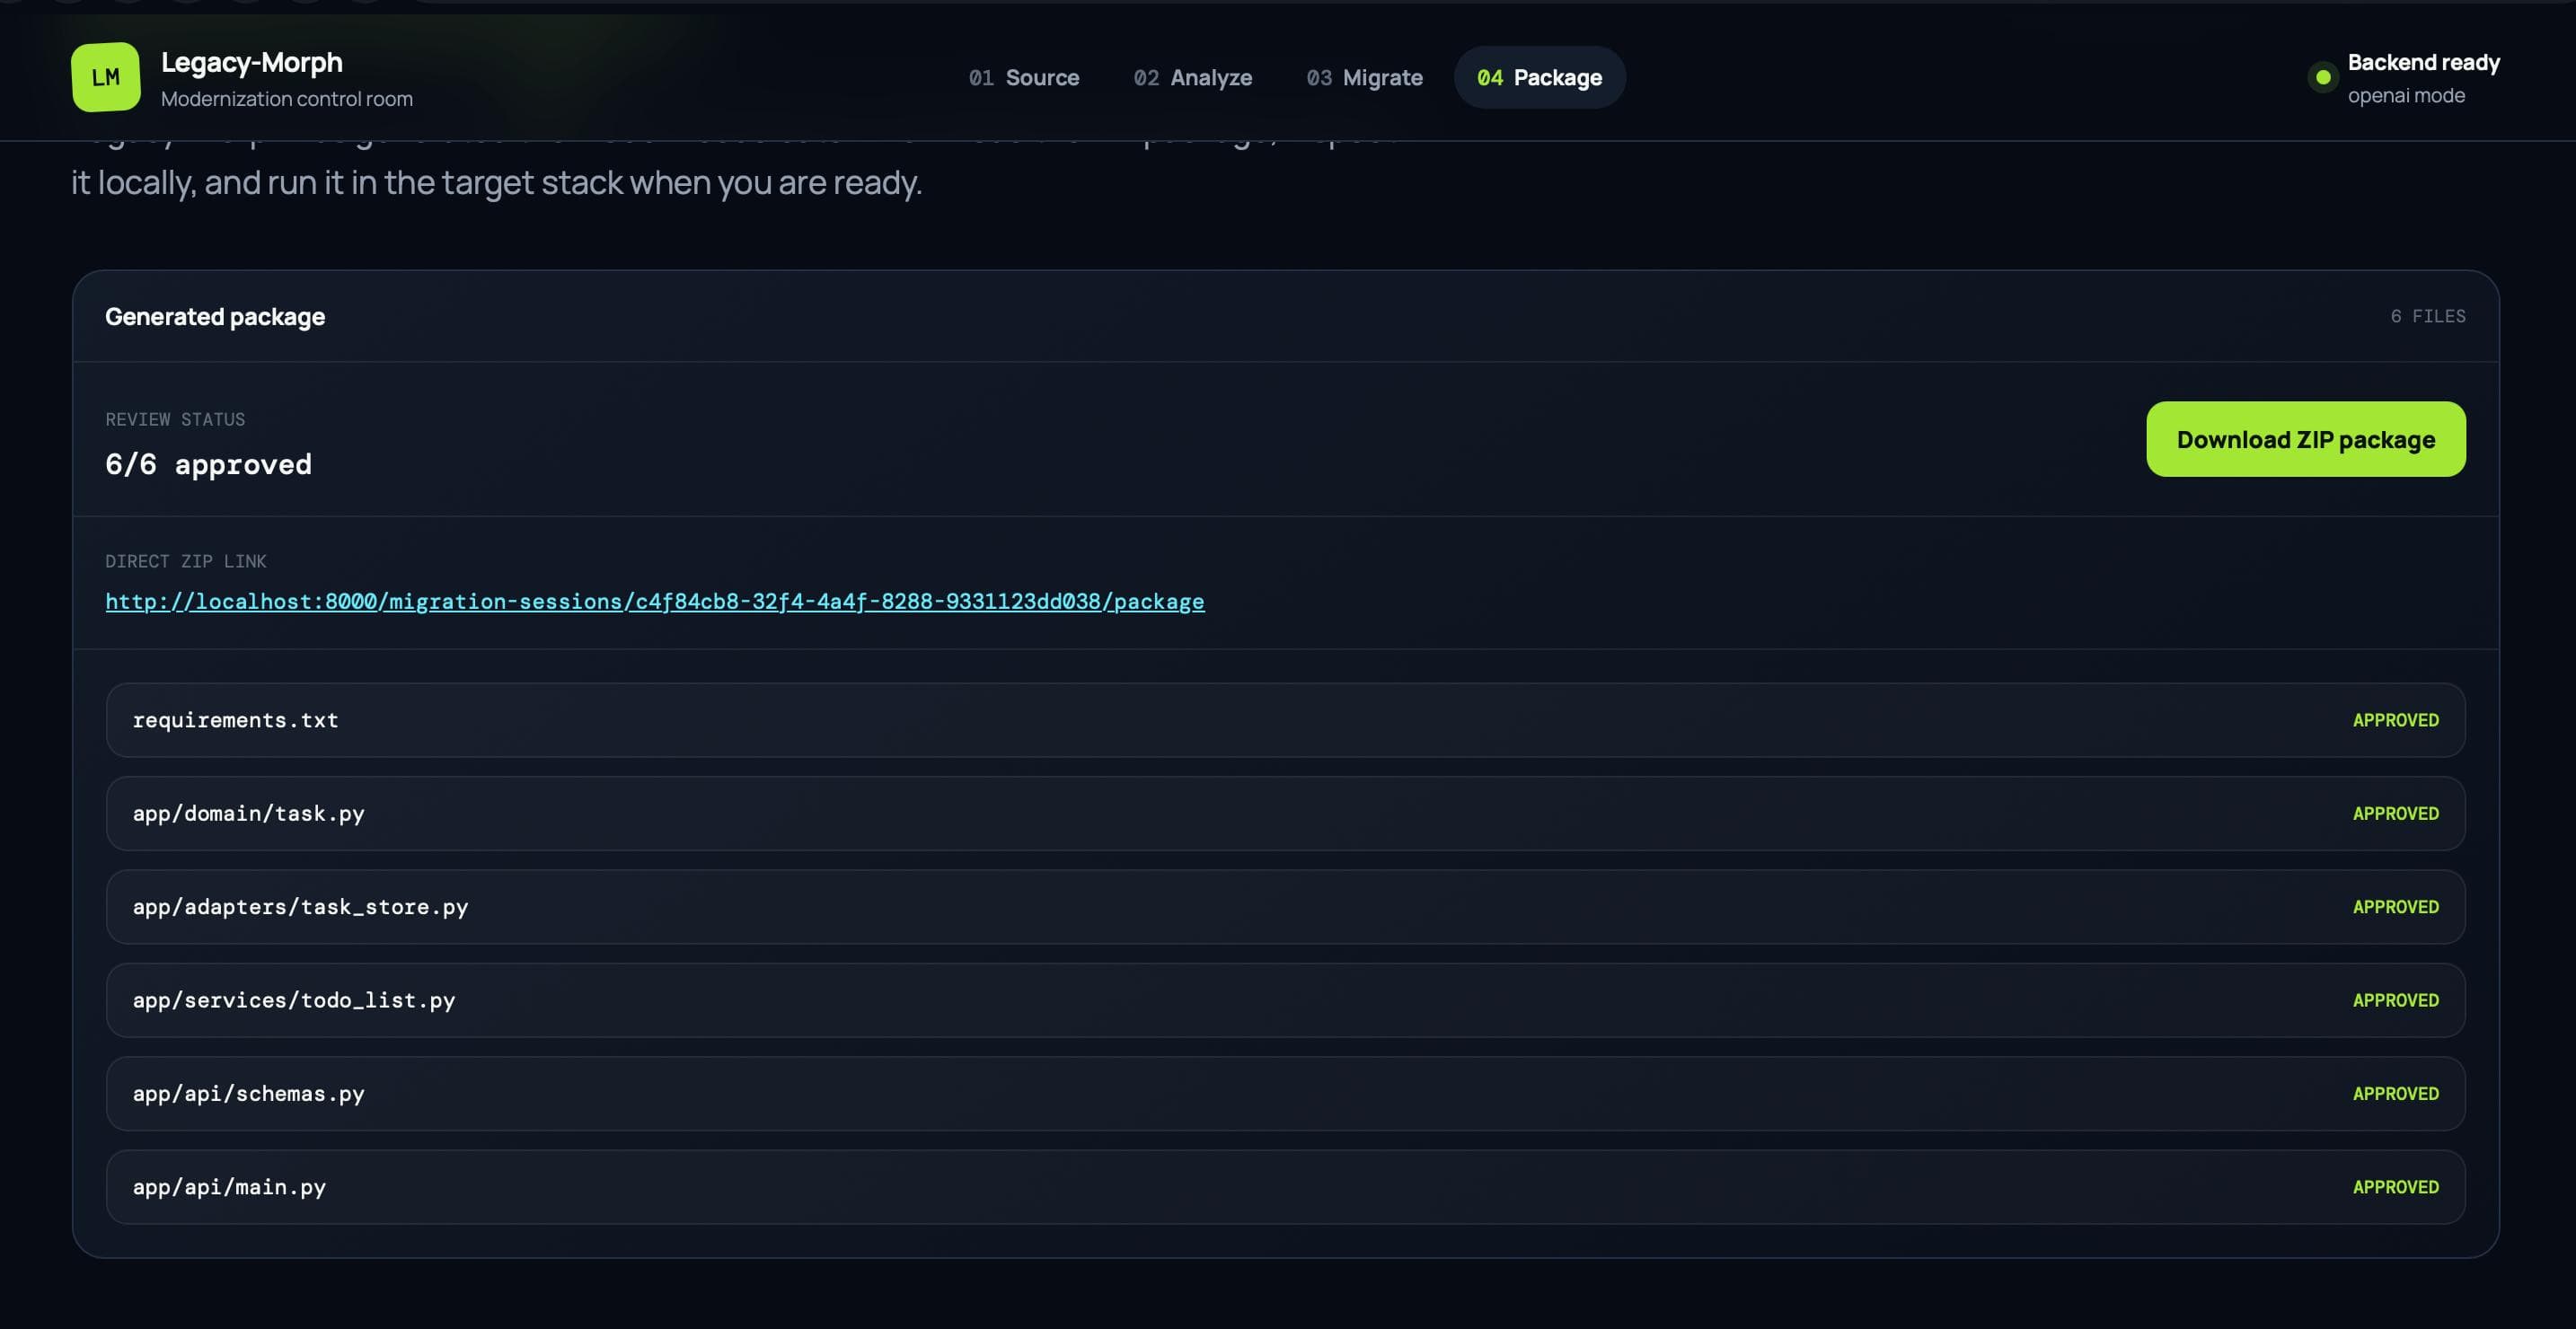
Task: Click the Generated package heading
Action: 215,316
